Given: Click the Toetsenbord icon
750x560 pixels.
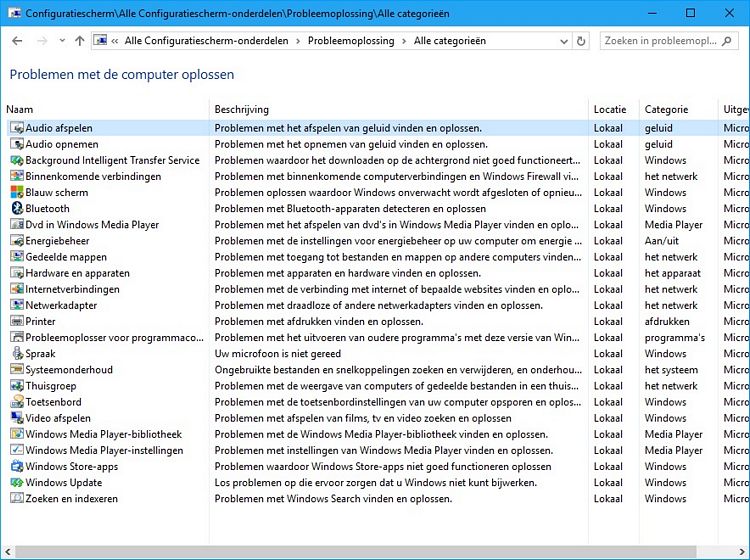Looking at the screenshot, I should click(x=17, y=402).
